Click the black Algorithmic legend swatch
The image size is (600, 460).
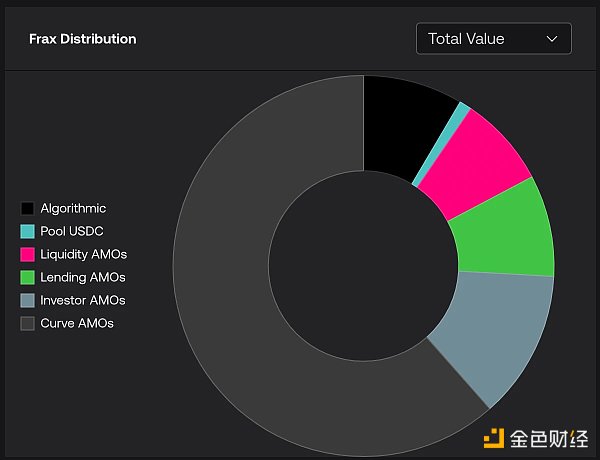tap(28, 209)
